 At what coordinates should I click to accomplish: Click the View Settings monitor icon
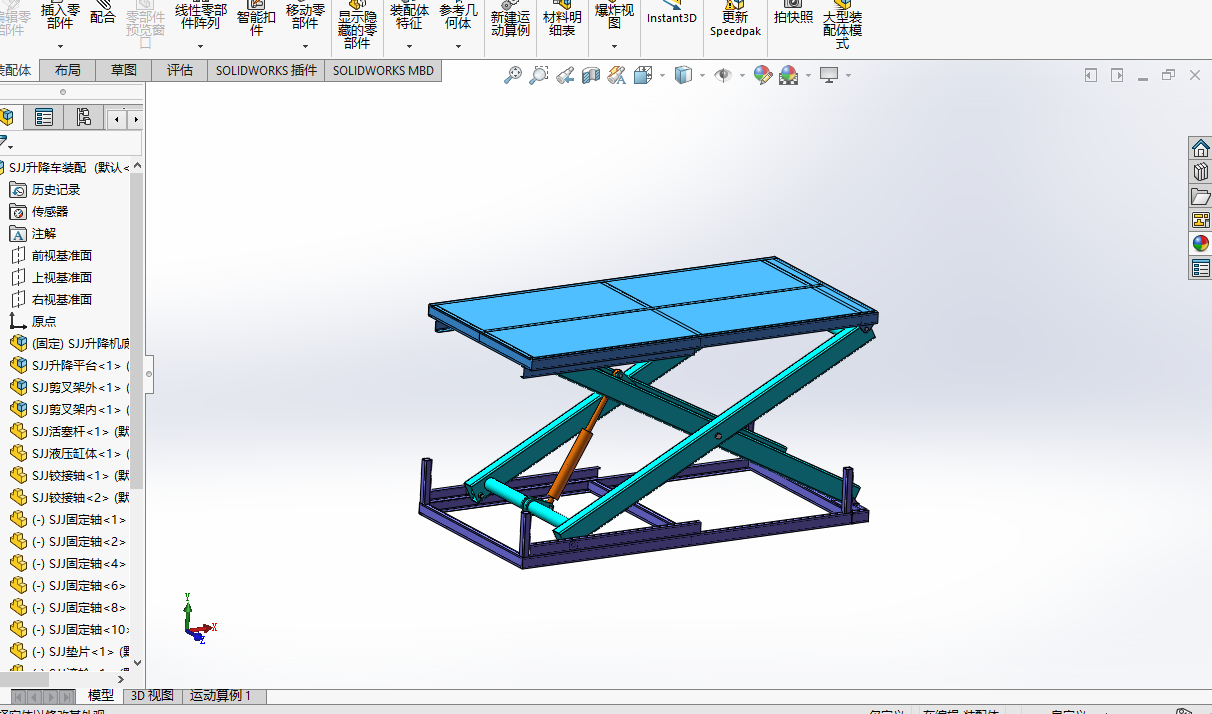pyautogui.click(x=829, y=75)
